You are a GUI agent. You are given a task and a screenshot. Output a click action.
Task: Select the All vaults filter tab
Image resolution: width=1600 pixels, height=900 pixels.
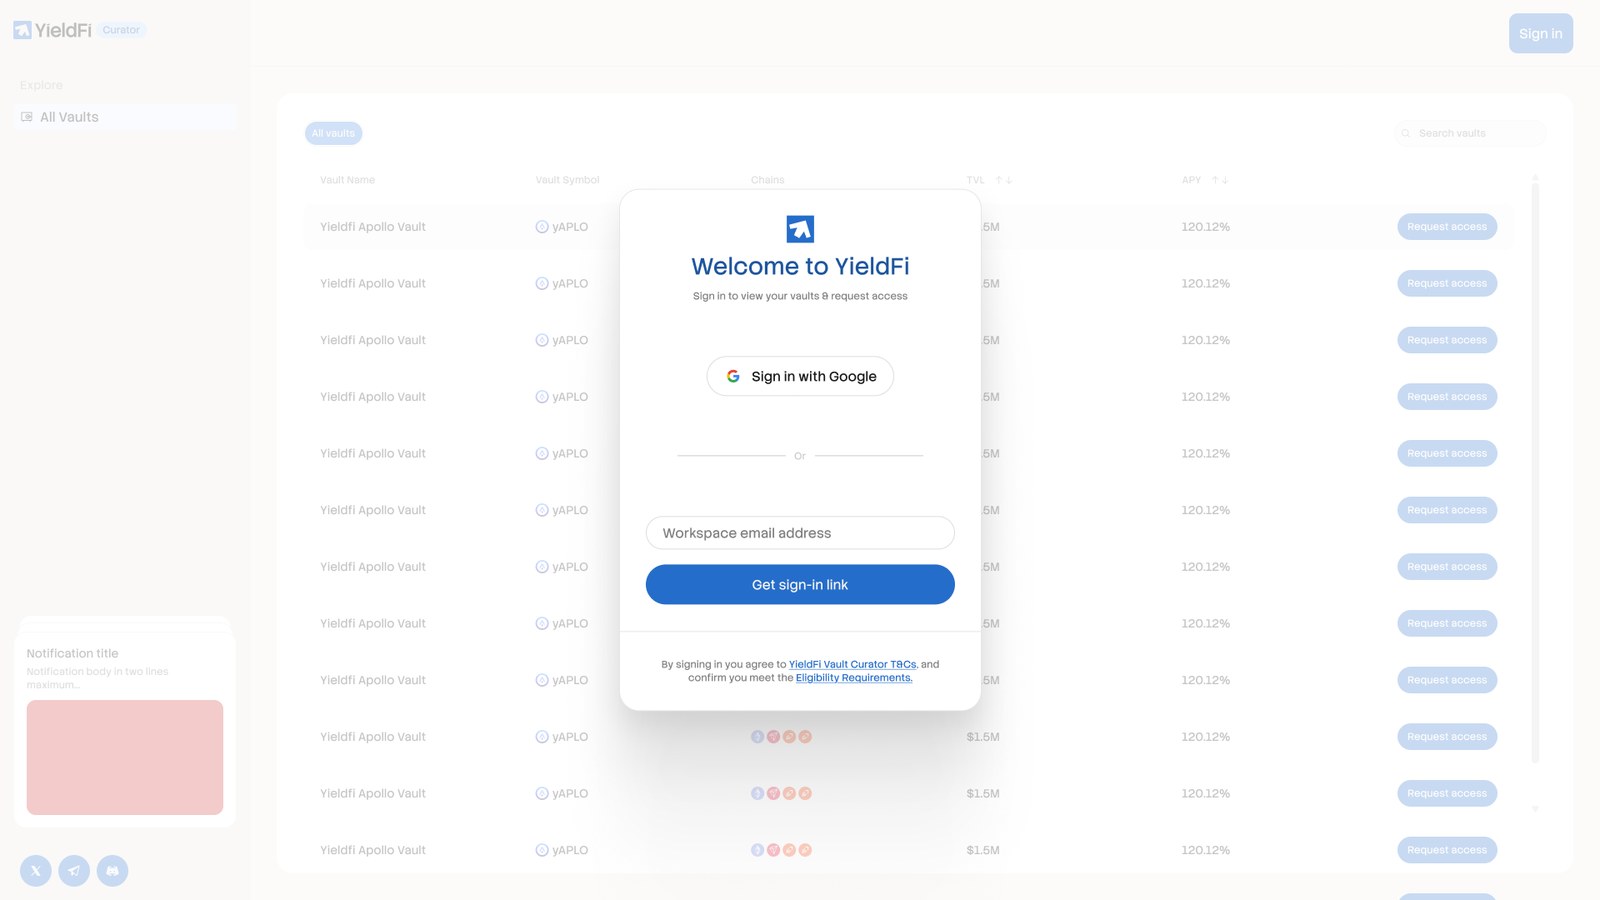pyautogui.click(x=333, y=133)
